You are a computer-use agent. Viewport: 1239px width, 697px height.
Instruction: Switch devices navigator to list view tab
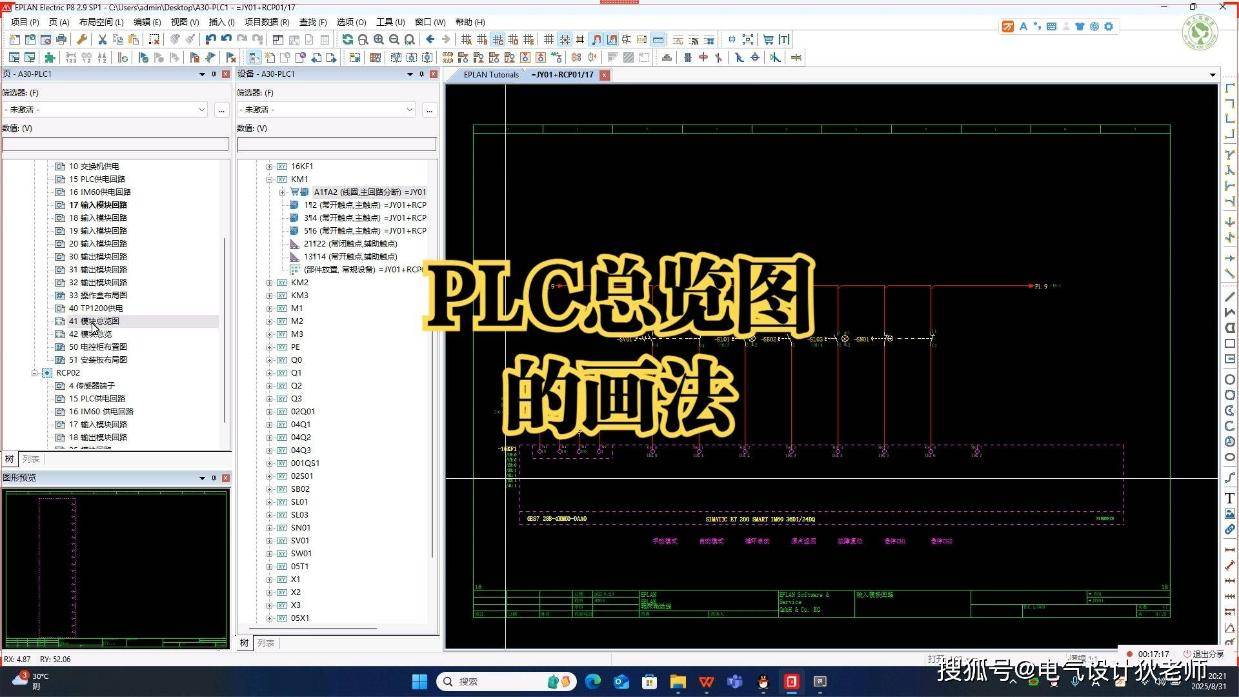[265, 643]
